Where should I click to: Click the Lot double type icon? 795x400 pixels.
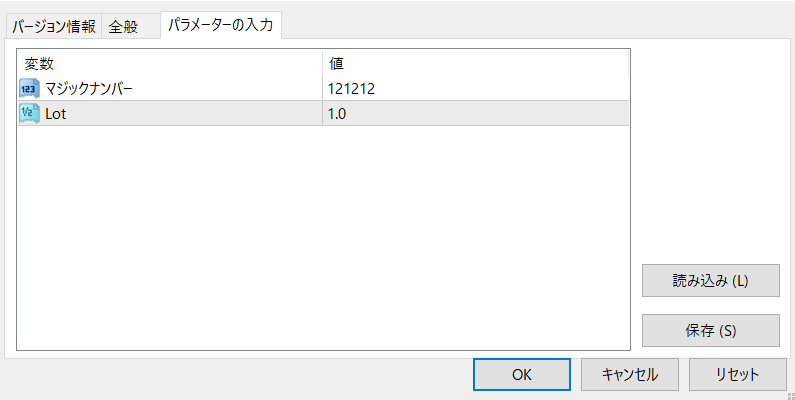[29, 114]
